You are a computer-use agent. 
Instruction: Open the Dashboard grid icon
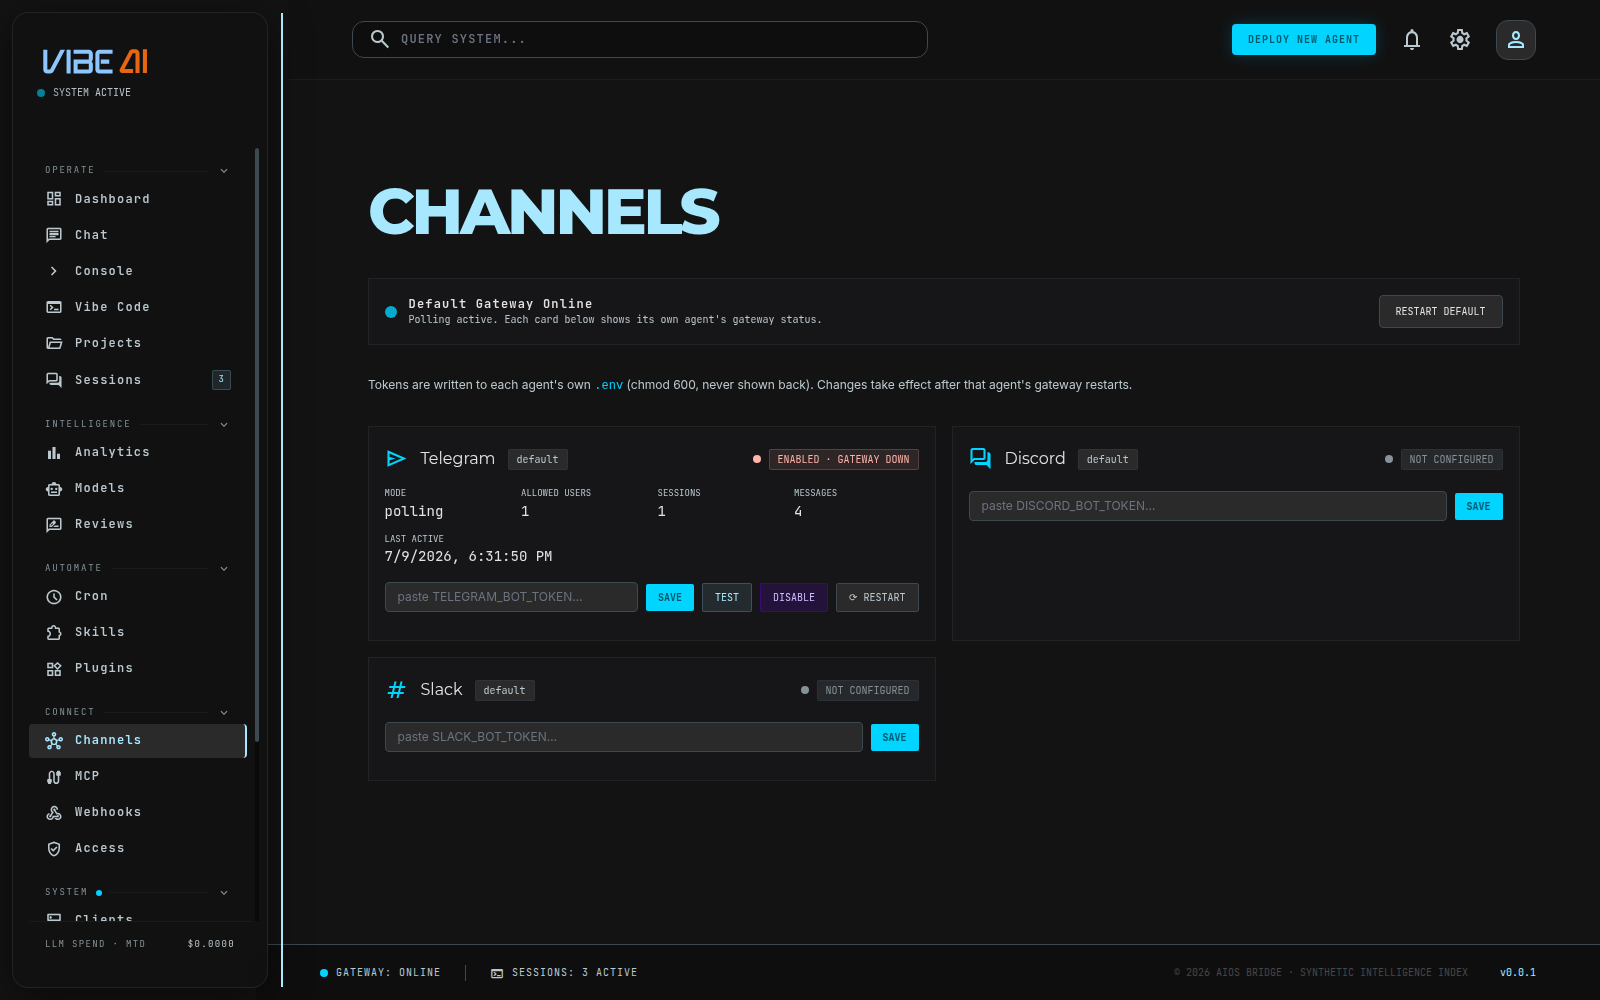click(54, 199)
